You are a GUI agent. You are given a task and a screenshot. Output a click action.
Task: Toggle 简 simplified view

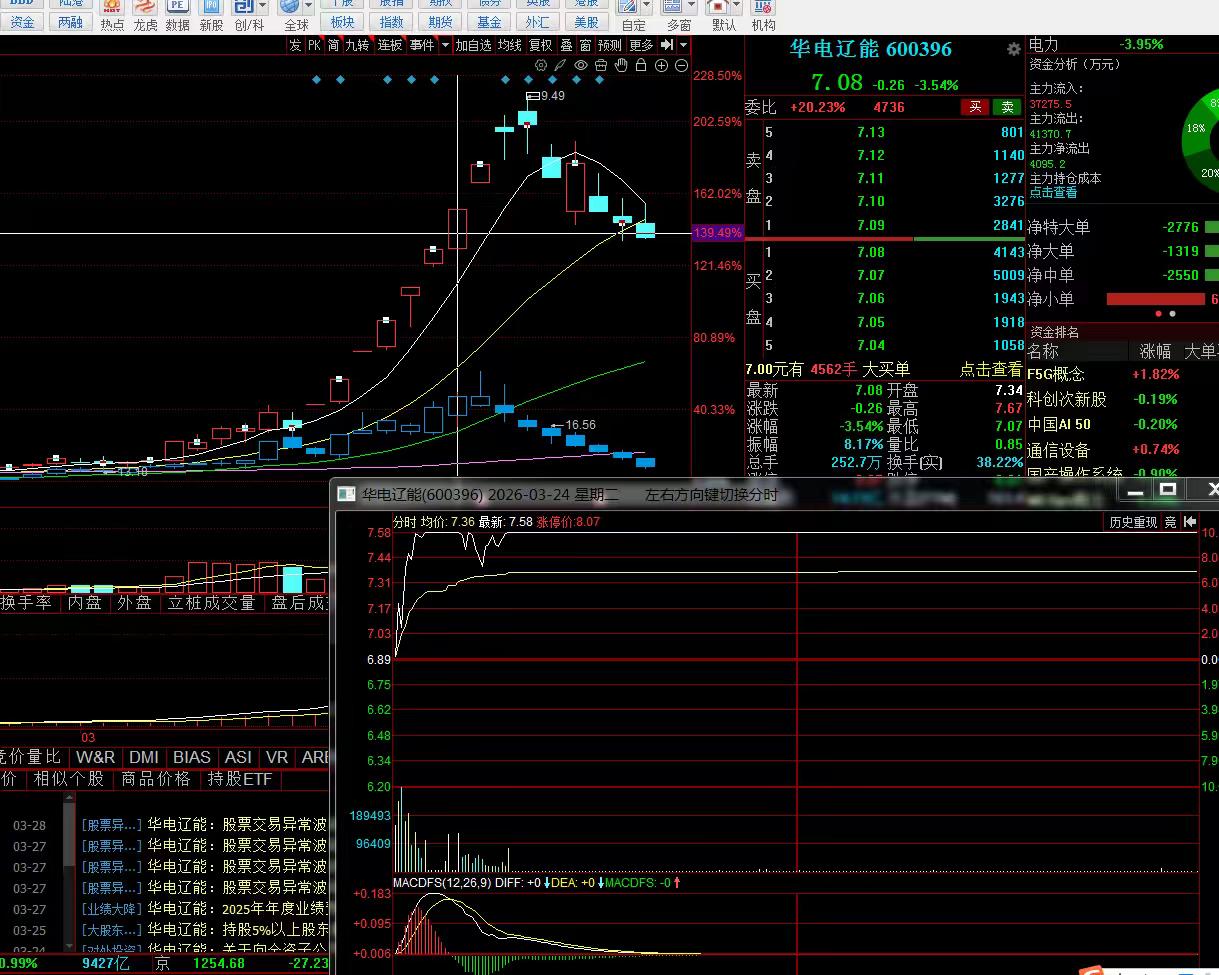pos(333,45)
